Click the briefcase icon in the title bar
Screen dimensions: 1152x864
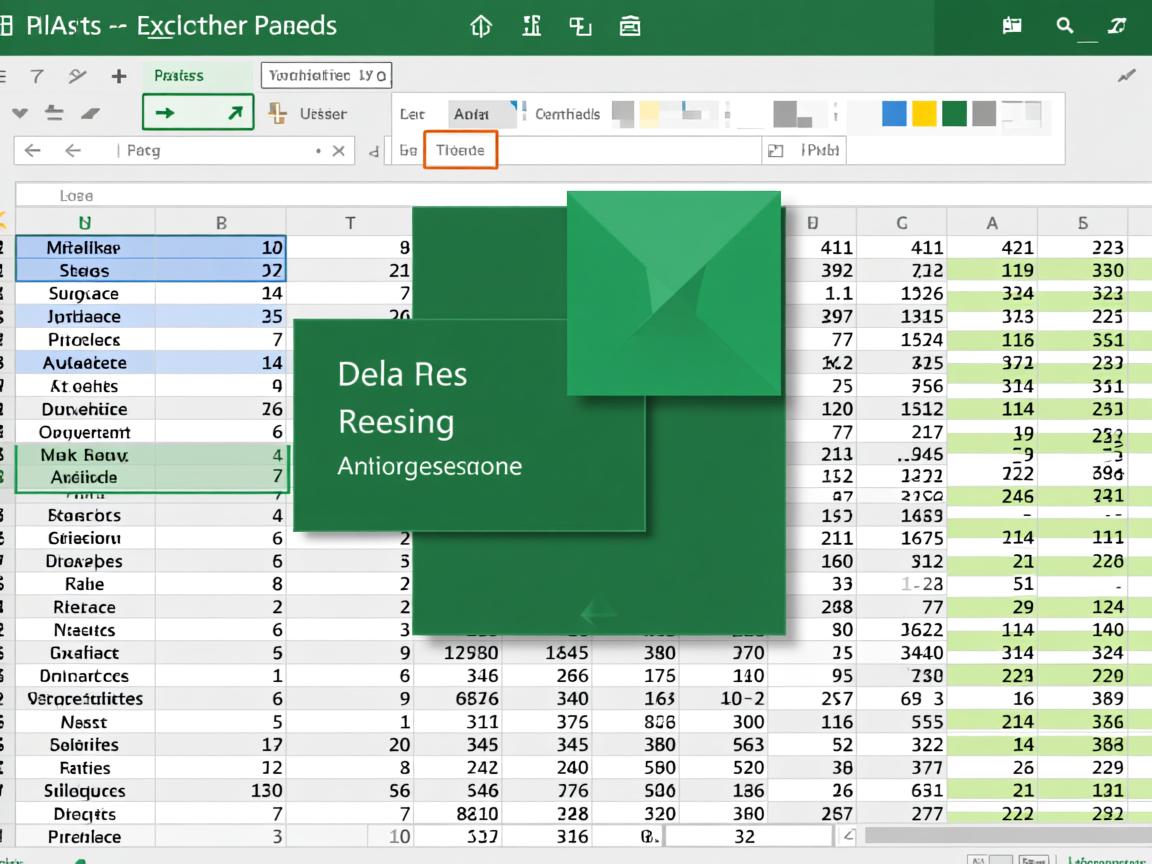coord(630,27)
